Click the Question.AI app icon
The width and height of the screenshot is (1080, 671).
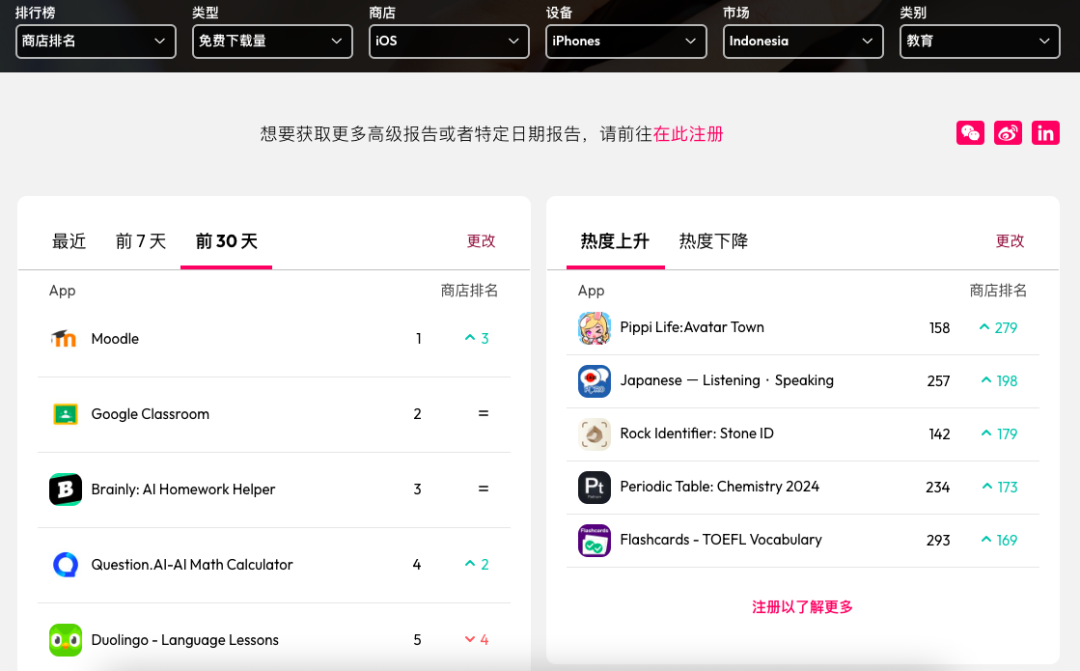tap(65, 564)
